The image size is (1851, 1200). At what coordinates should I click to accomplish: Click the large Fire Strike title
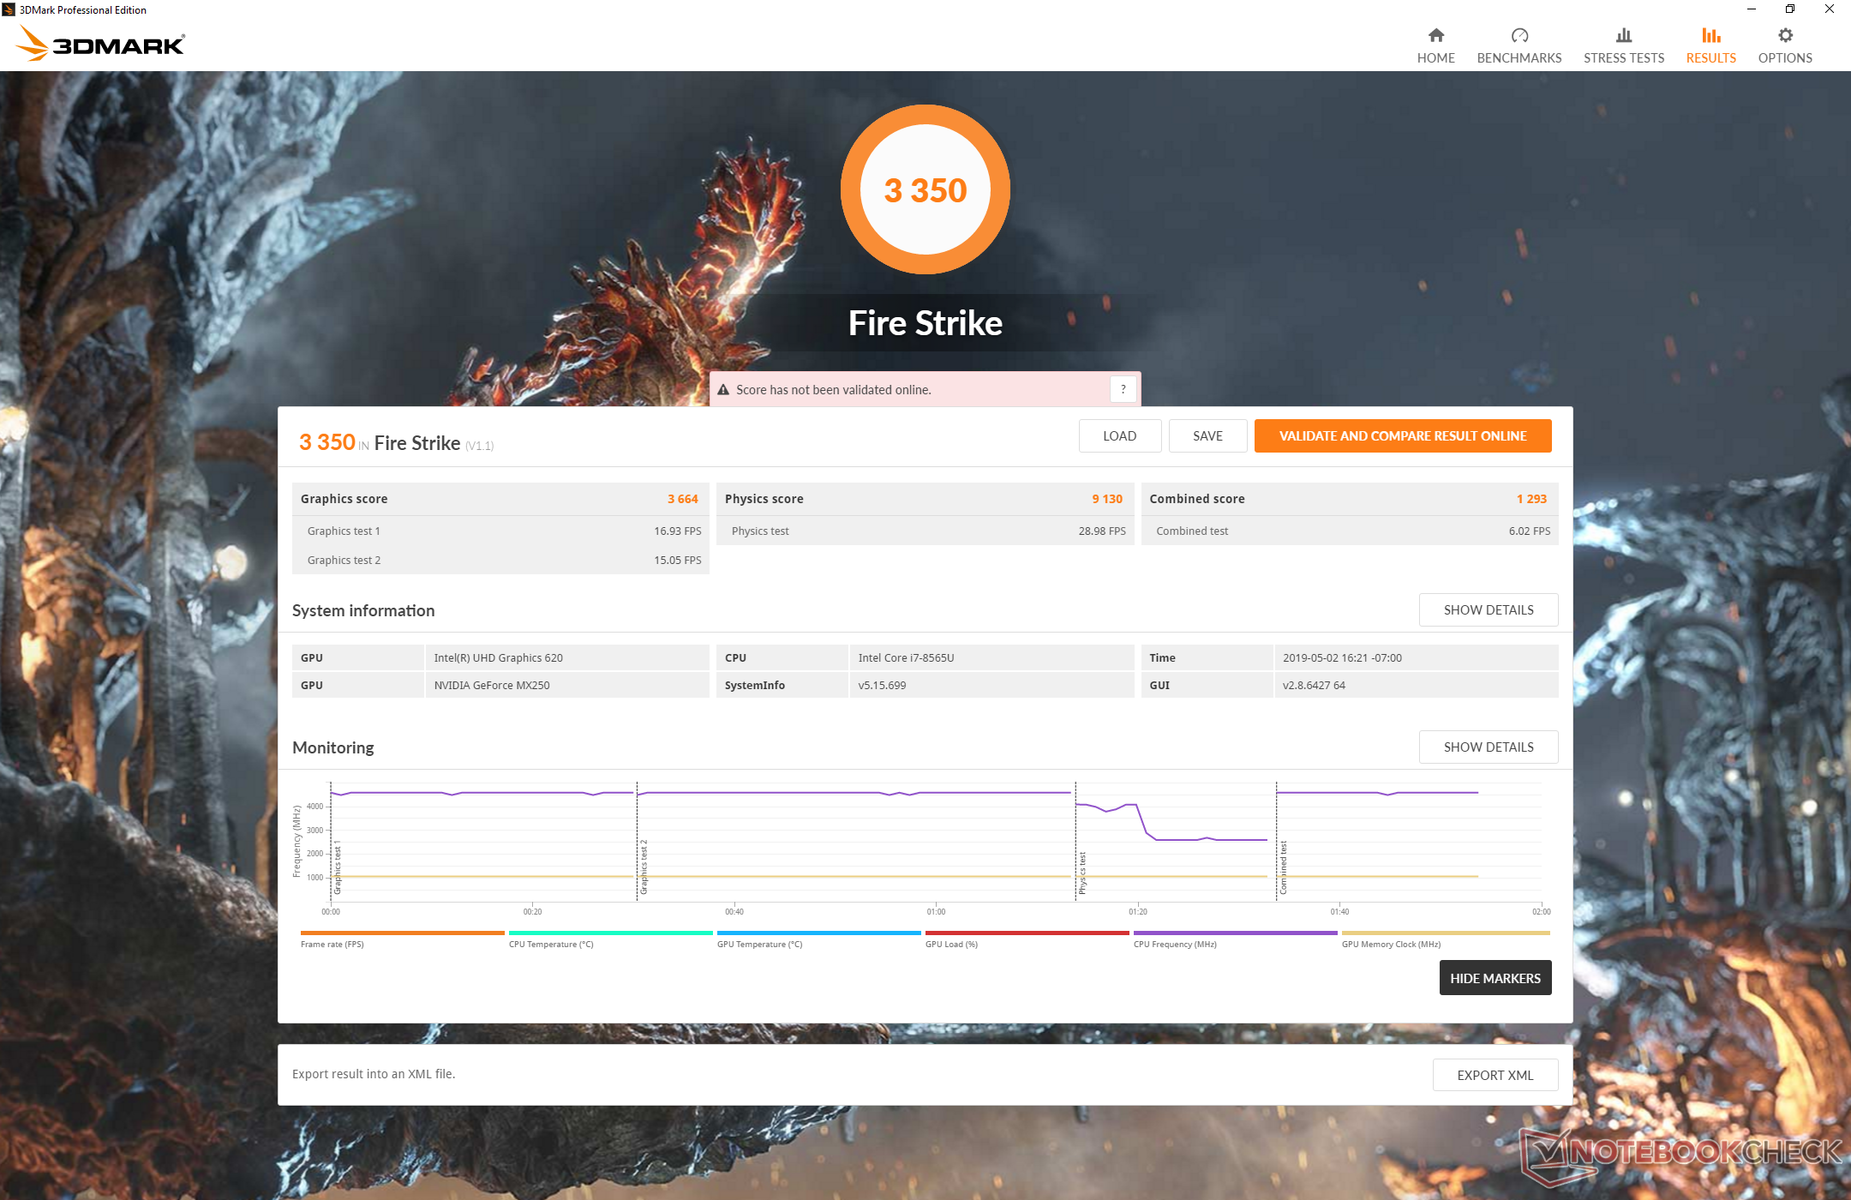(925, 323)
